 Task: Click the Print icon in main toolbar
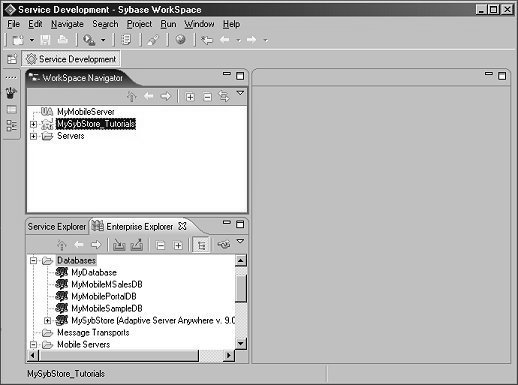(x=62, y=40)
